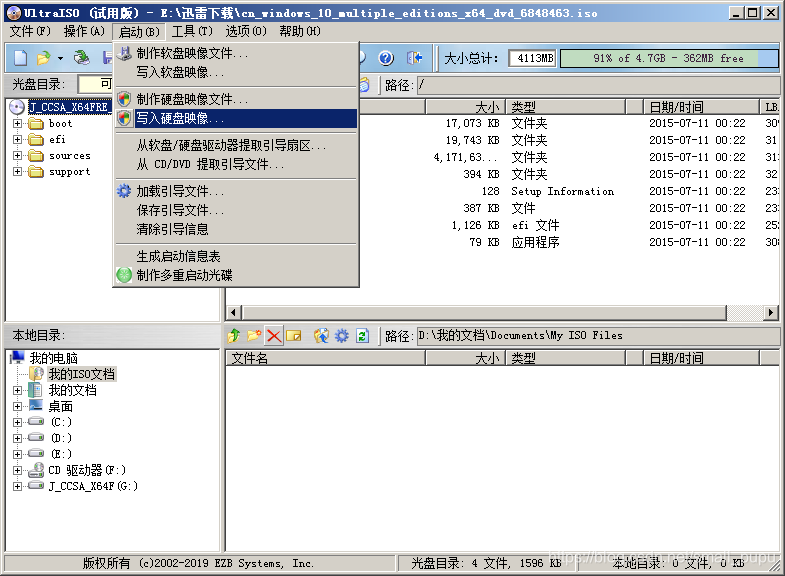This screenshot has width=785, height=576.
Task: Expand 桌面 tree node
Action: pos(18,406)
